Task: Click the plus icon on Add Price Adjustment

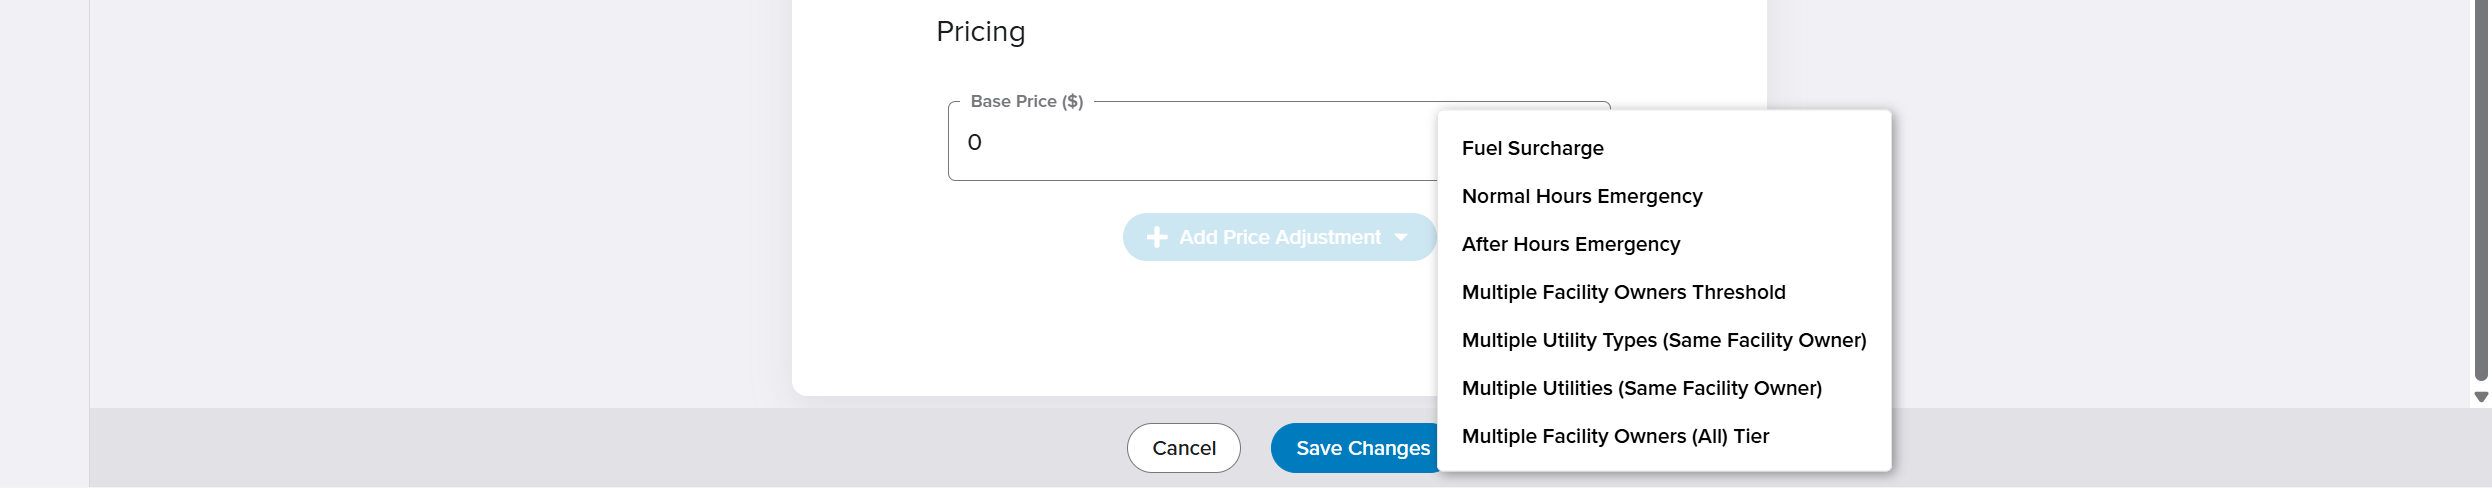Action: [x=1157, y=237]
